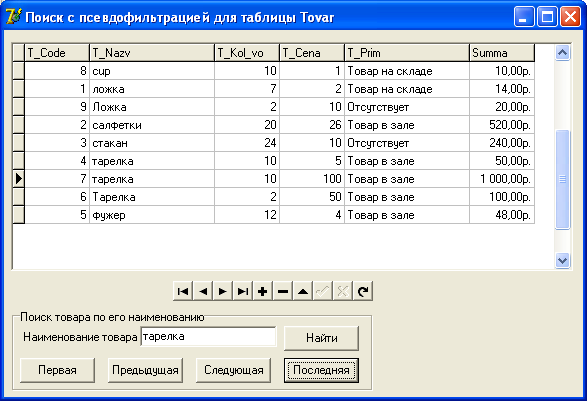Select the 'фужер' cell
This screenshot has height=401, width=587.
point(152,215)
